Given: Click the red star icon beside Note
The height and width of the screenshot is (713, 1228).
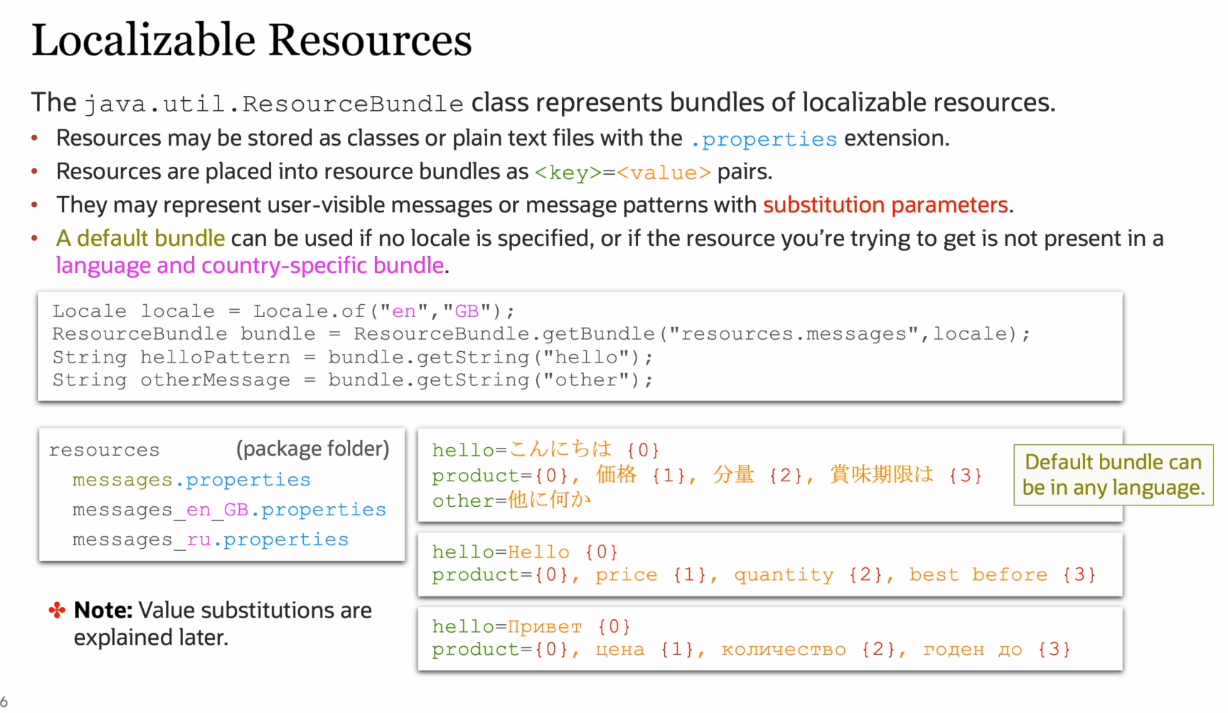Looking at the screenshot, I should point(58,610).
